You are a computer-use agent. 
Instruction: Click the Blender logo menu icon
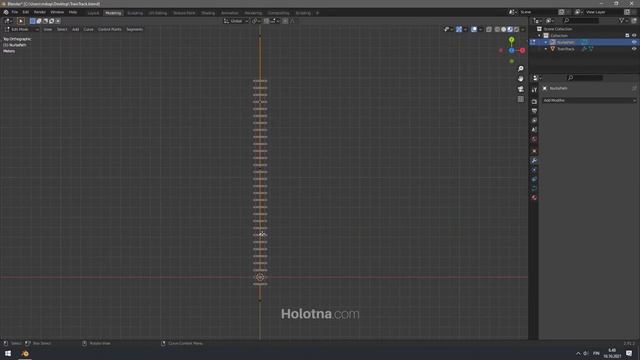click(x=6, y=12)
